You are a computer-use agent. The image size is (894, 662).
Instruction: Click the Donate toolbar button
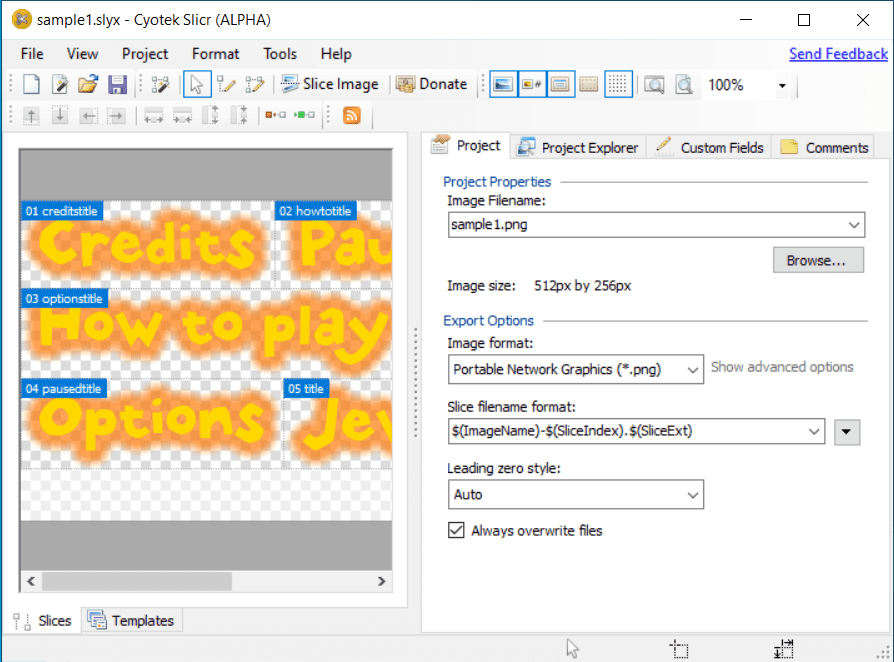coord(432,84)
